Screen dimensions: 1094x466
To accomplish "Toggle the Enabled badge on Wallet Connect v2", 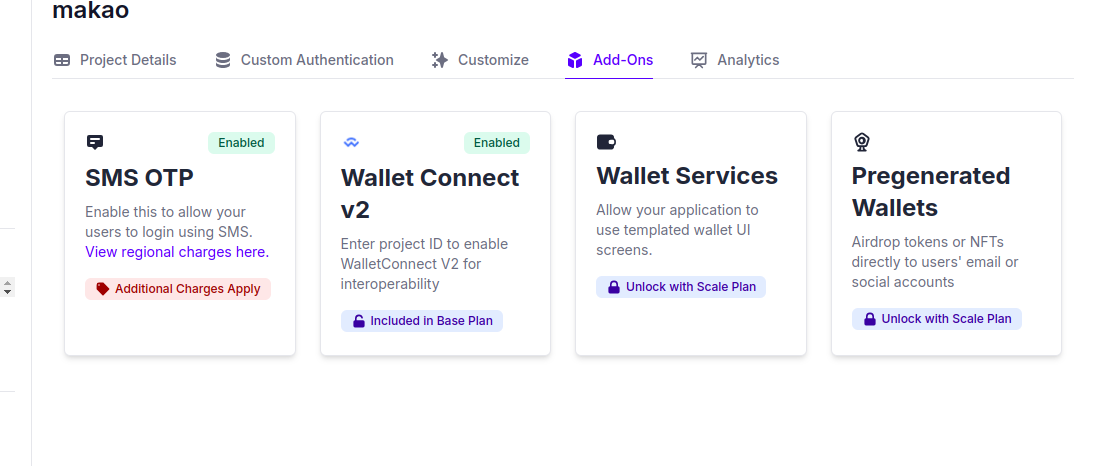I will pyautogui.click(x=497, y=143).
